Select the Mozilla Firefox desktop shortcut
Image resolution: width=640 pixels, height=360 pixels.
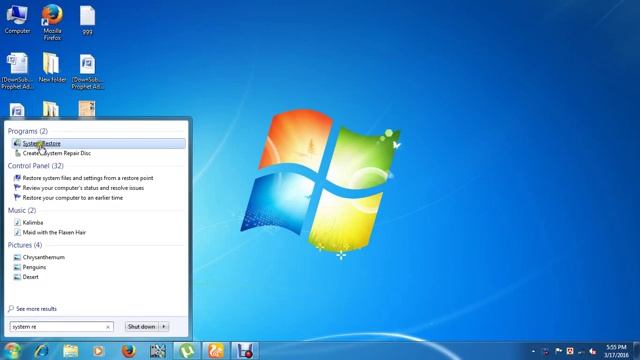tap(52, 22)
